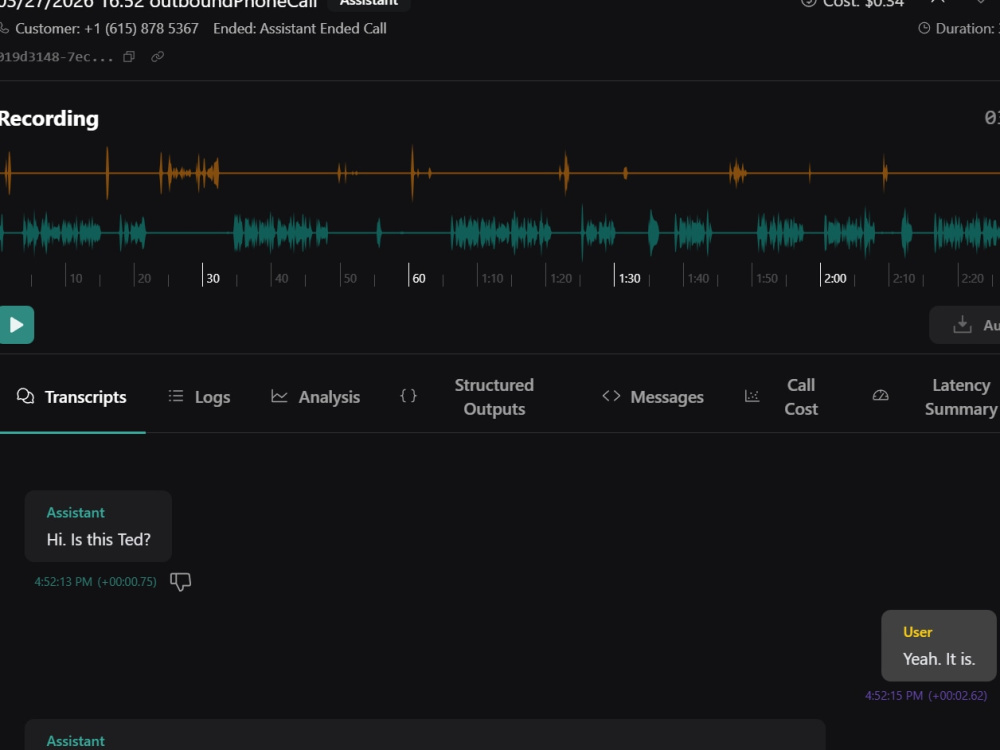The height and width of the screenshot is (750, 1000).
Task: Click the Analysis chart icon
Action: 279,396
